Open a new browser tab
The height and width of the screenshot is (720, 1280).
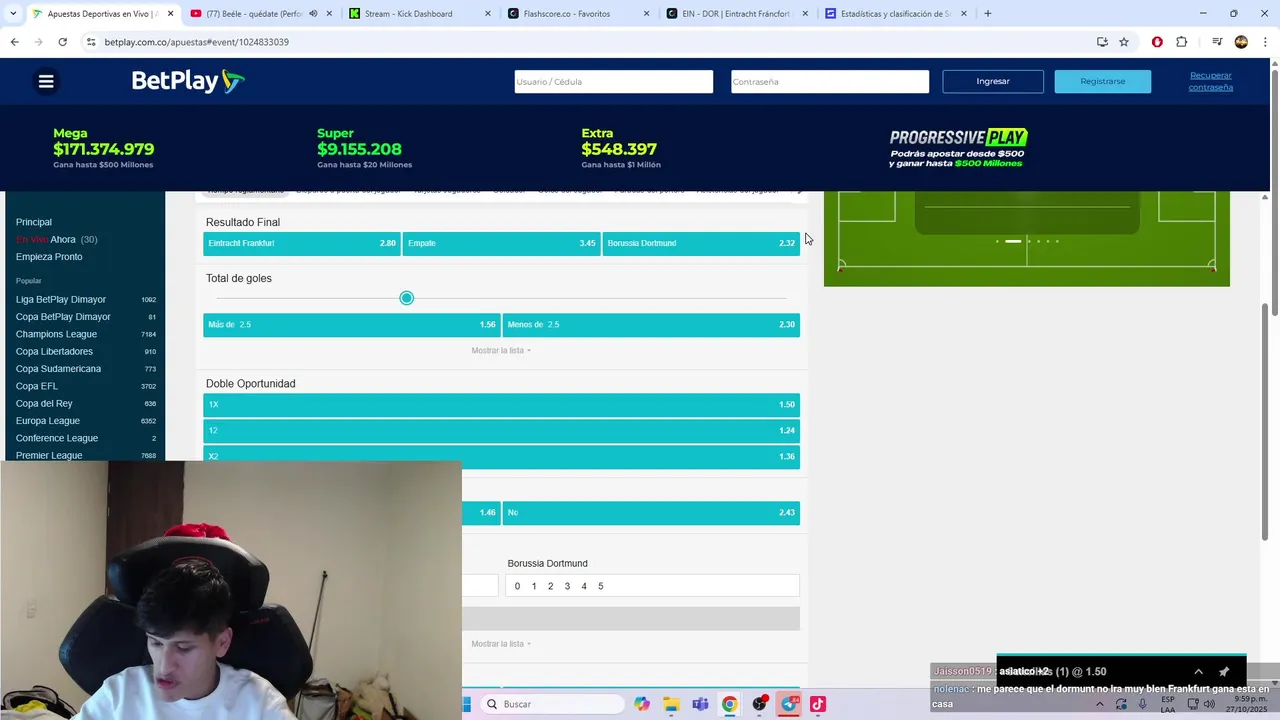point(988,14)
